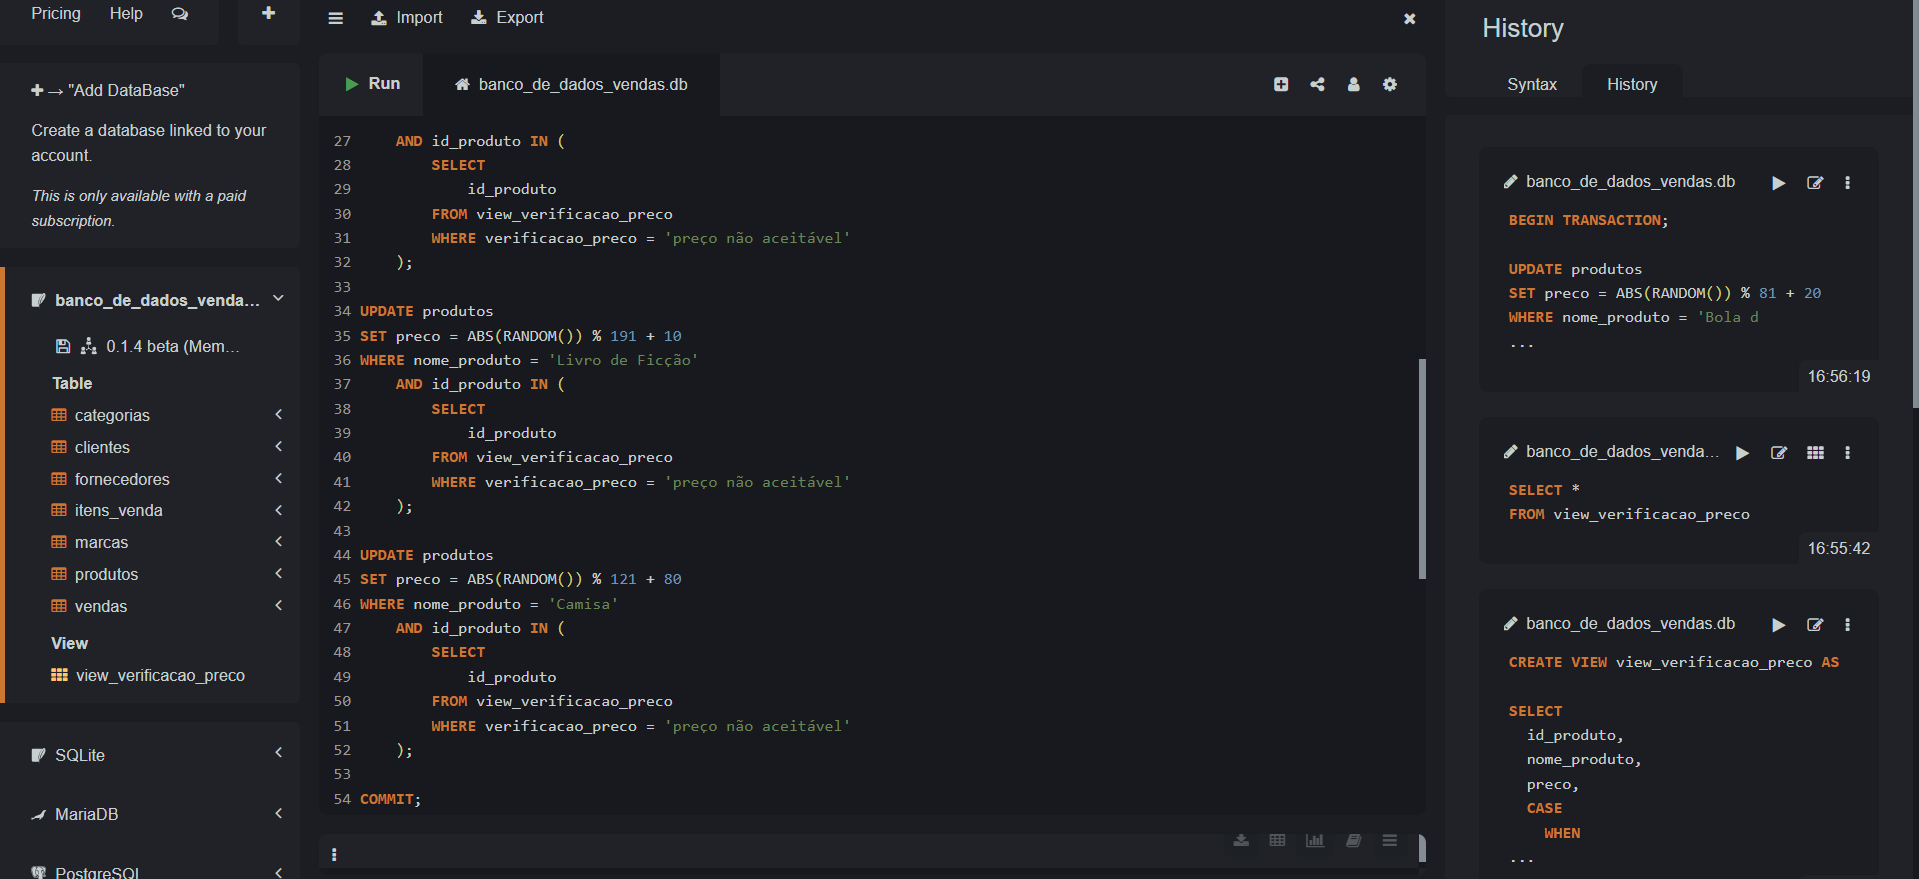
Task: Switch to the Syntax tab
Action: pos(1532,85)
